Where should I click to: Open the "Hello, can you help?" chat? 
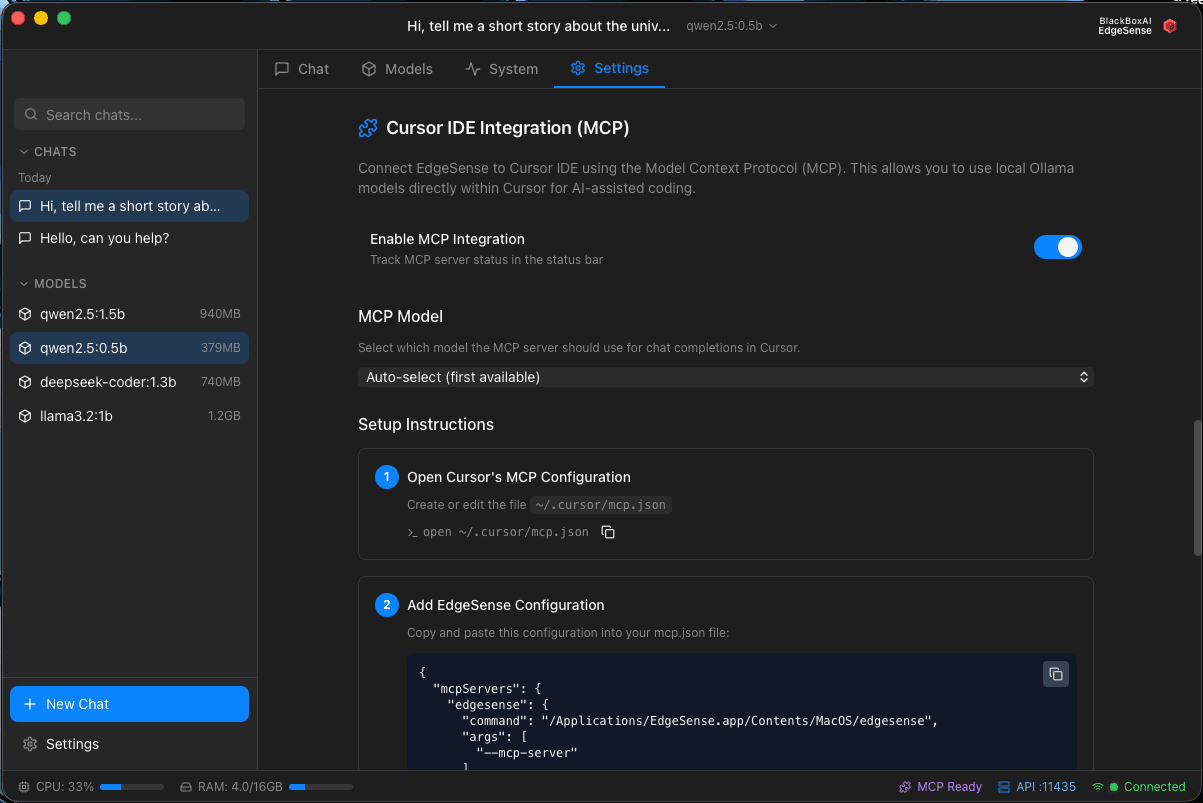(104, 238)
